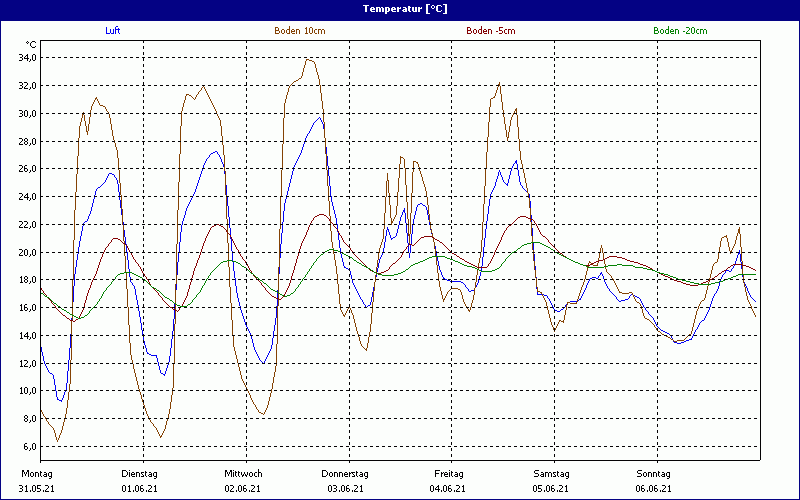Click the date '31.05.21'

coord(36,488)
